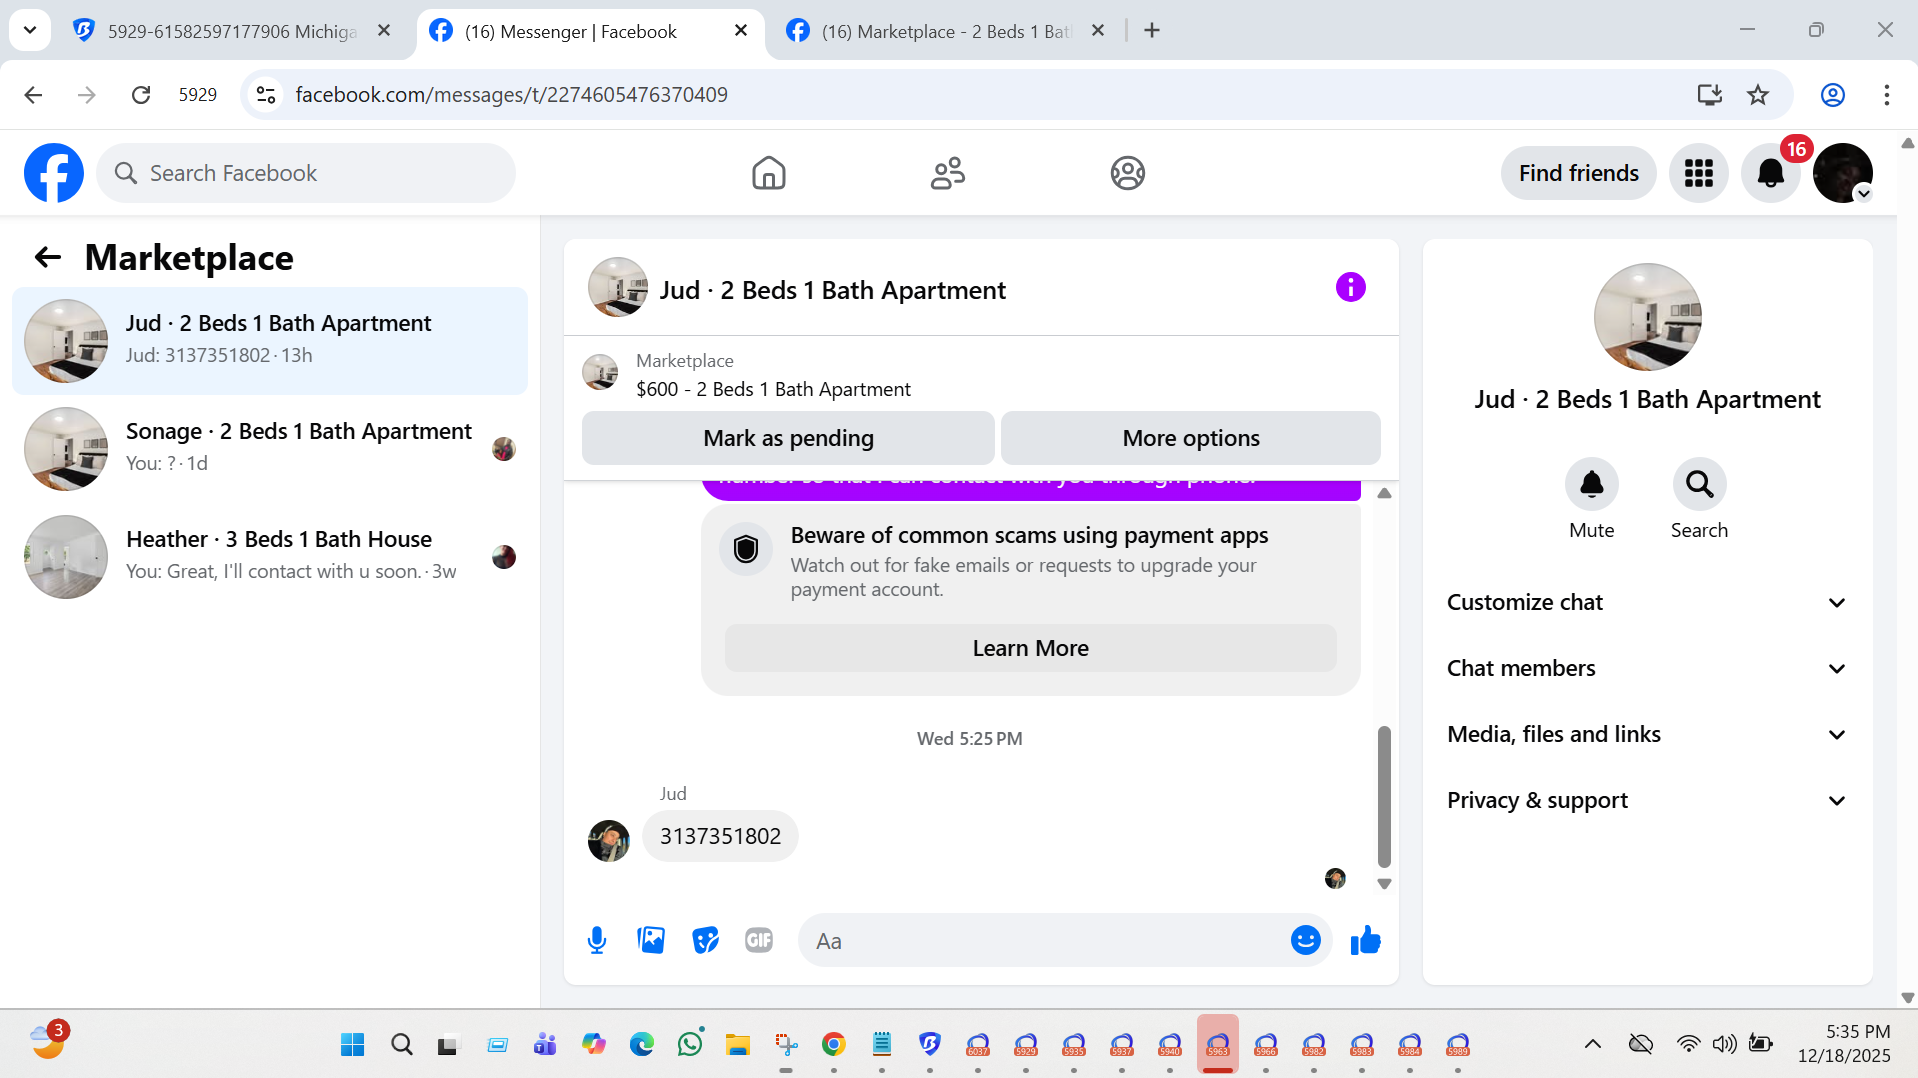Viewport: 1918px width, 1078px height.
Task: Open the tab search dropdown arrow
Action: 30,30
